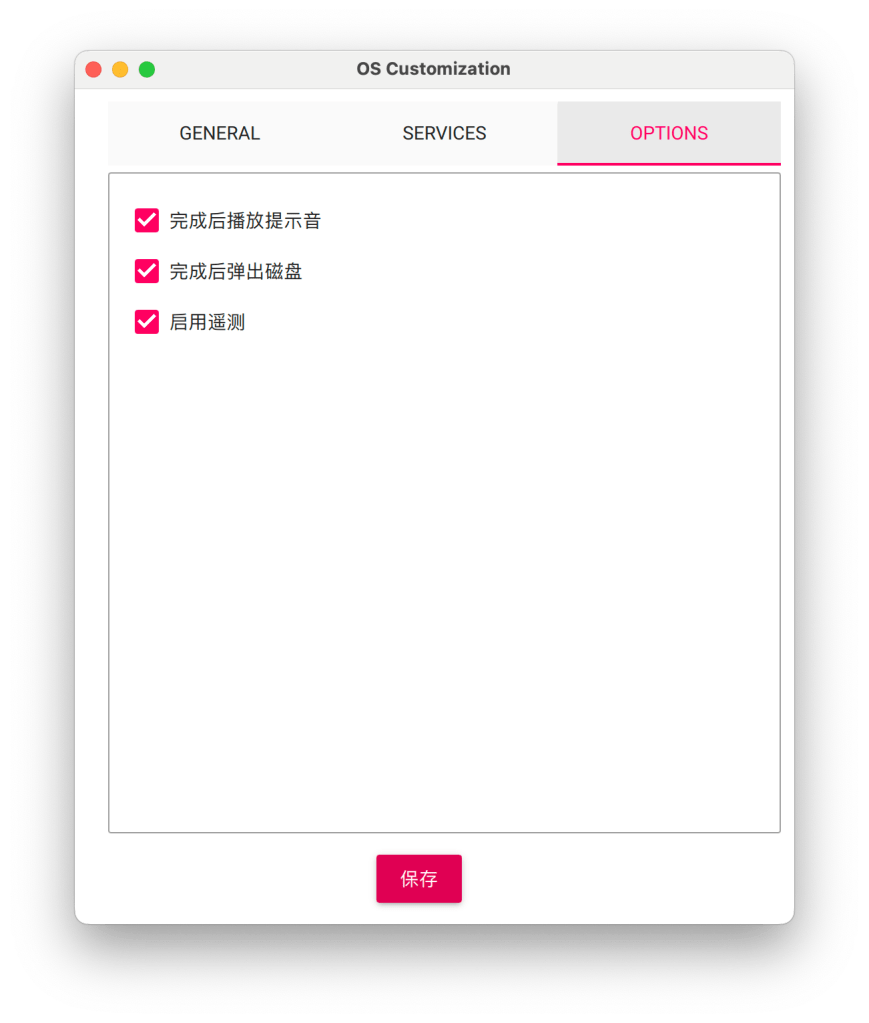Click blank title bar between green button and title
Image resolution: width=869 pixels, height=1023 pixels.
point(255,69)
